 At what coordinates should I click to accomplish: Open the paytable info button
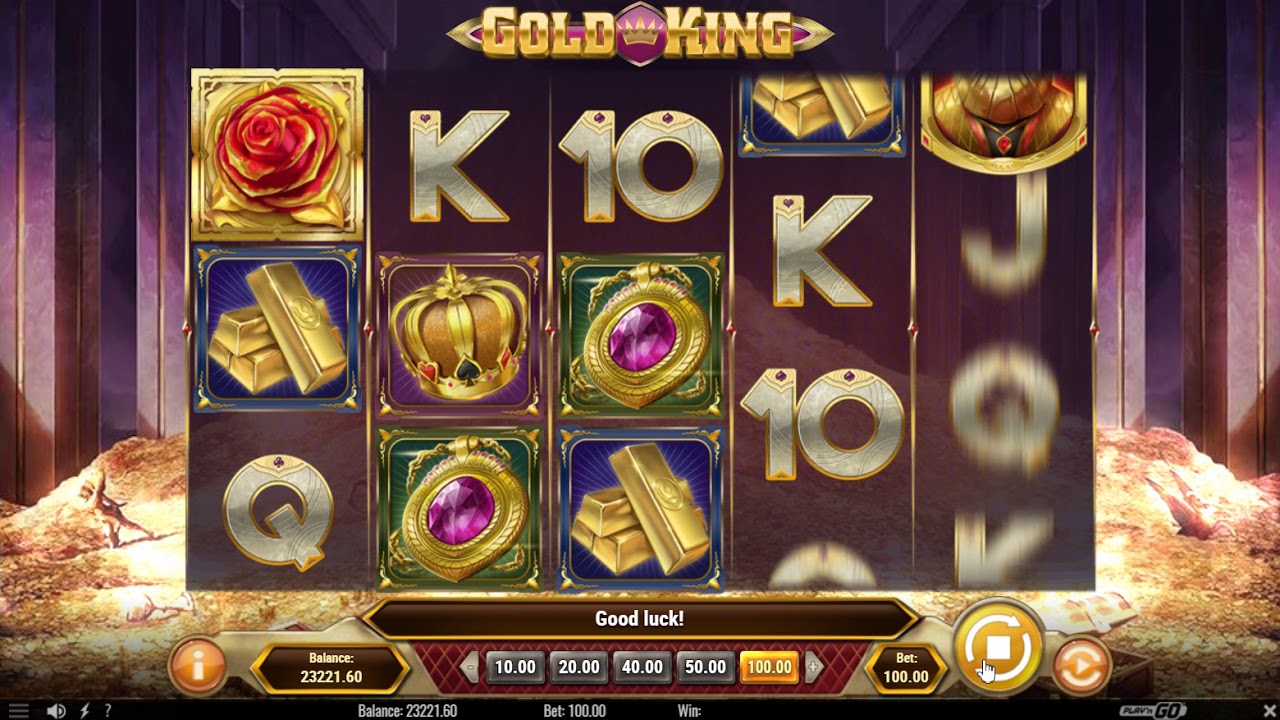197,666
